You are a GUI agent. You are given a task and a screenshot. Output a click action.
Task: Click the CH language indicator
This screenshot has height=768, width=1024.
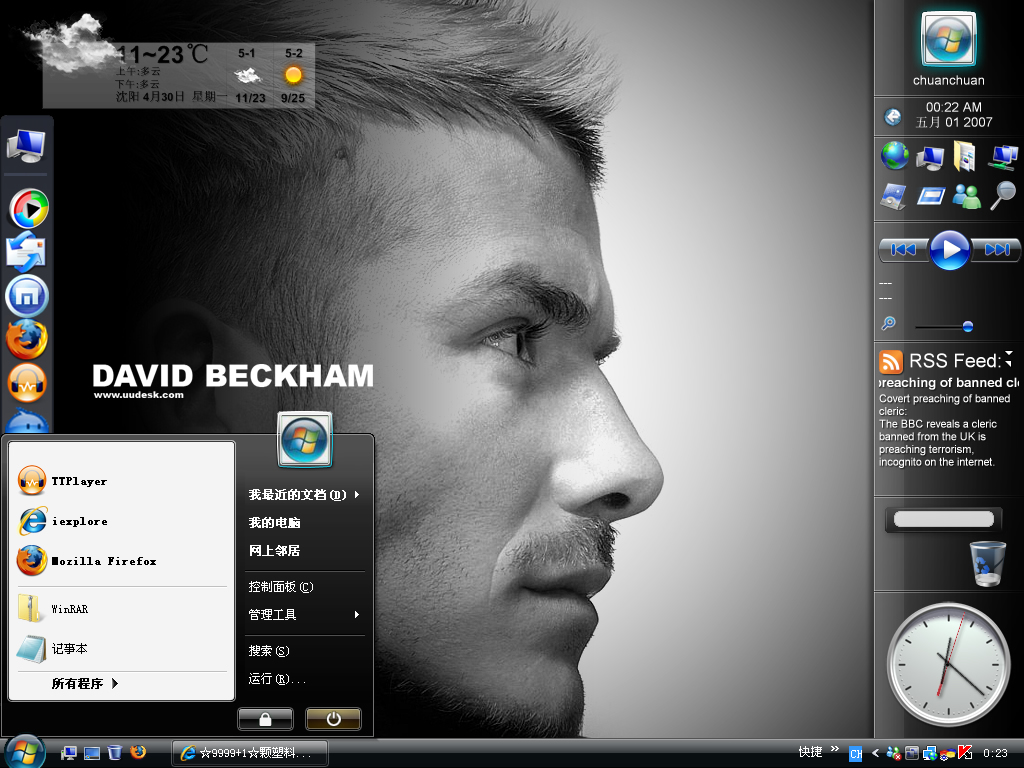pyautogui.click(x=856, y=754)
